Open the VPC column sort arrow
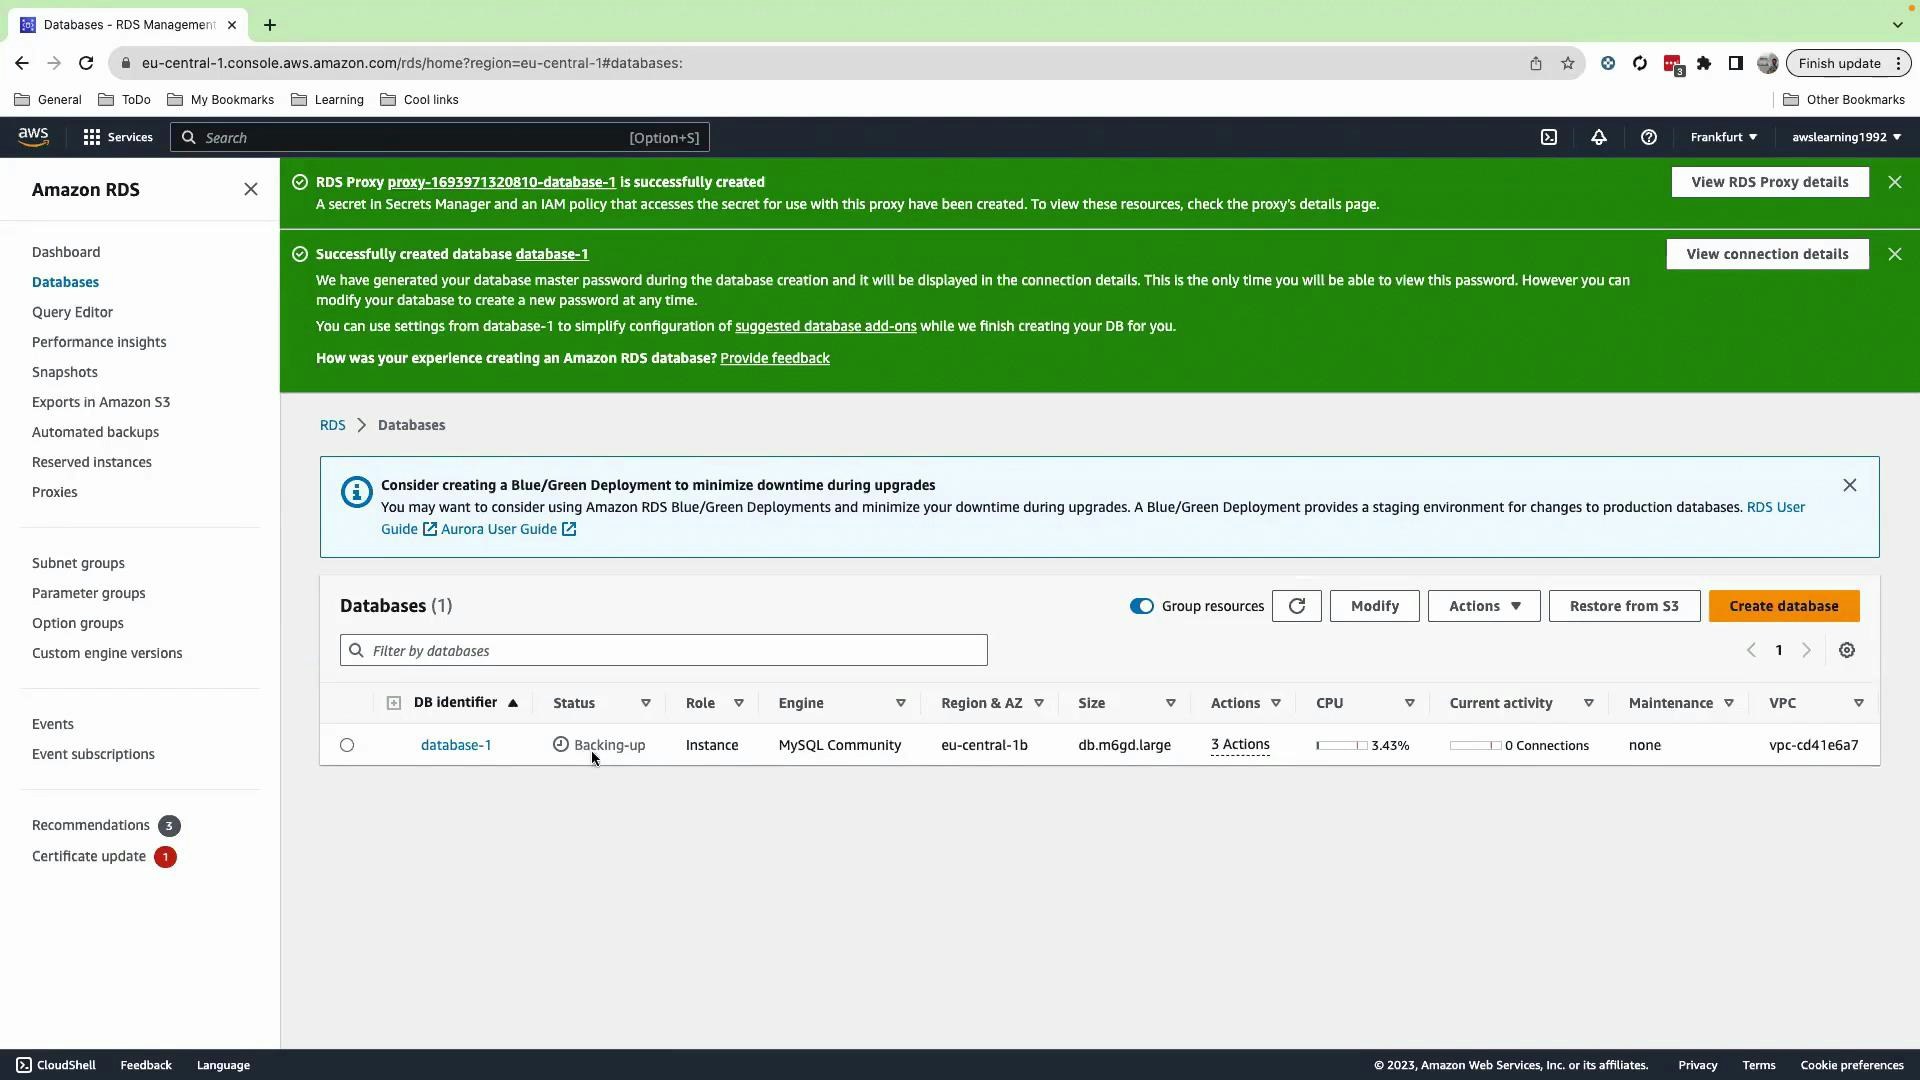The image size is (1920, 1080). tap(1859, 703)
